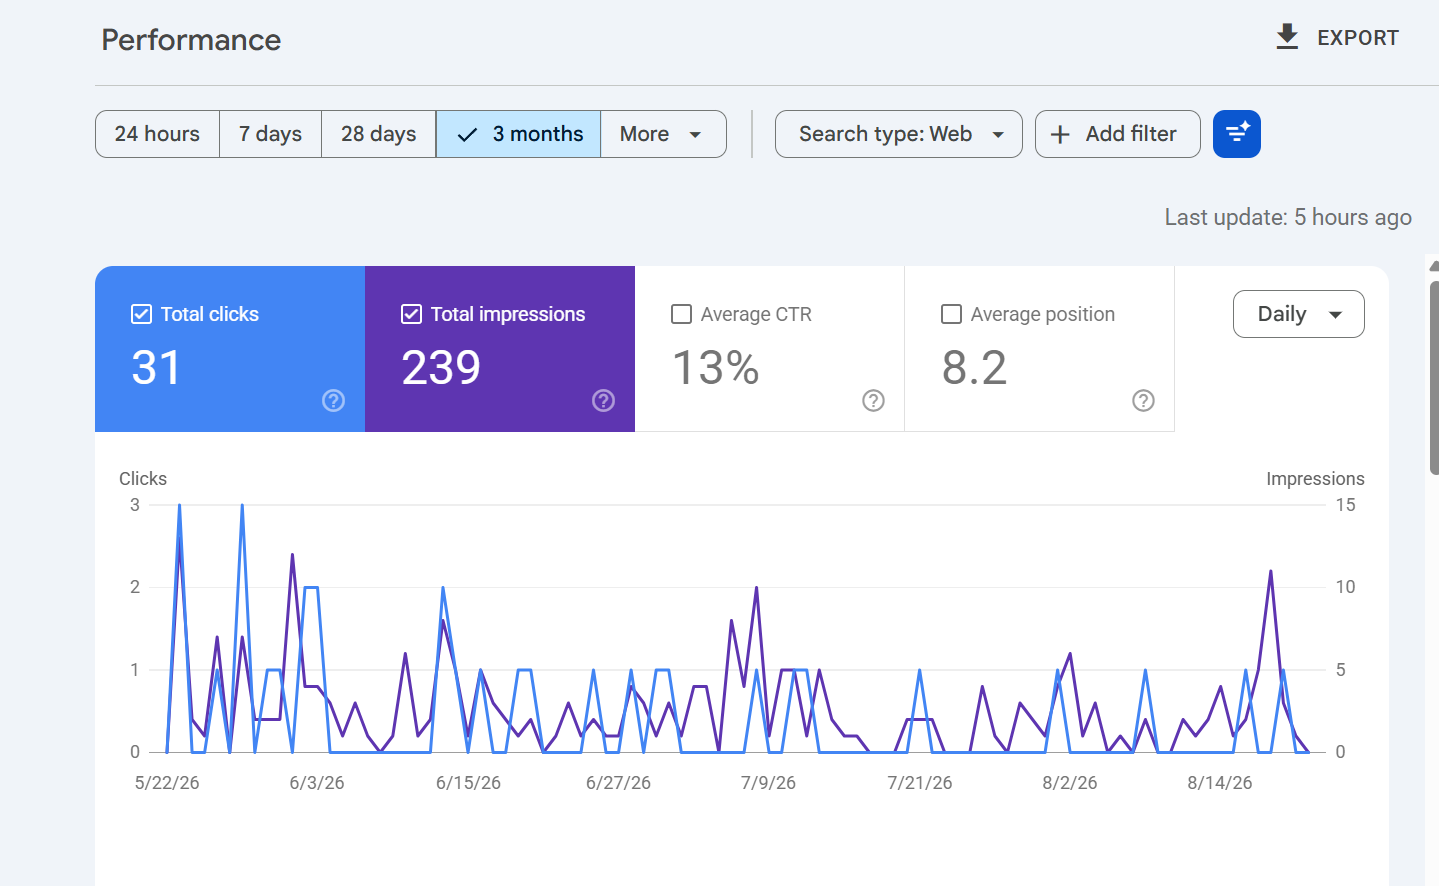The height and width of the screenshot is (886, 1439).
Task: Click the Performance page heading
Action: 191,40
